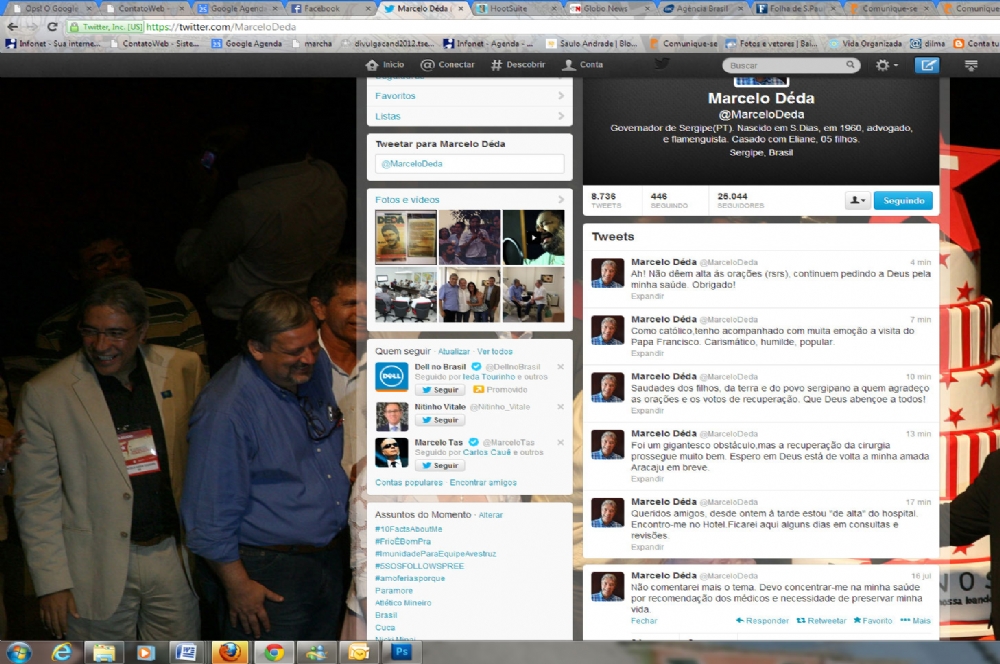Dismiss the Dell no Brasil suggestion

tap(560, 367)
